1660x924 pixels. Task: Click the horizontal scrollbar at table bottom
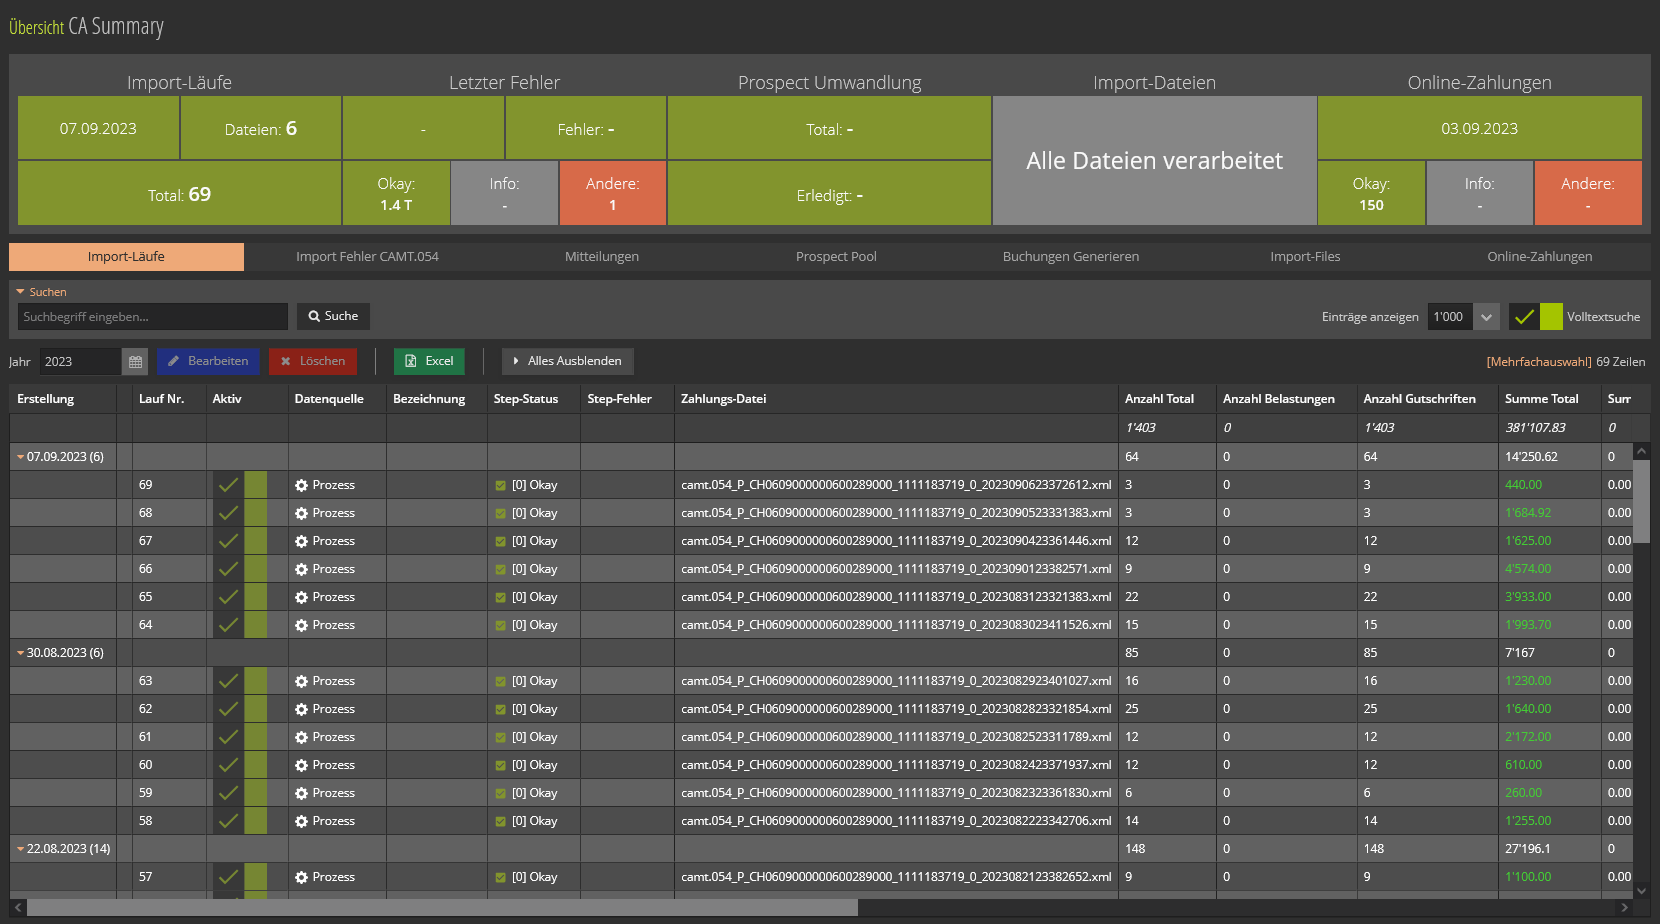[x=440, y=907]
